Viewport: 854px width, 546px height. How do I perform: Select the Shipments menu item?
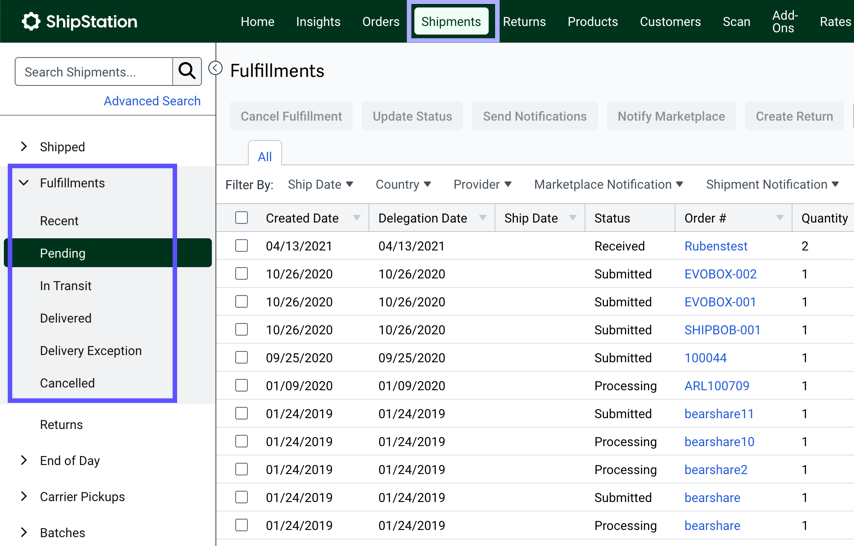[451, 22]
